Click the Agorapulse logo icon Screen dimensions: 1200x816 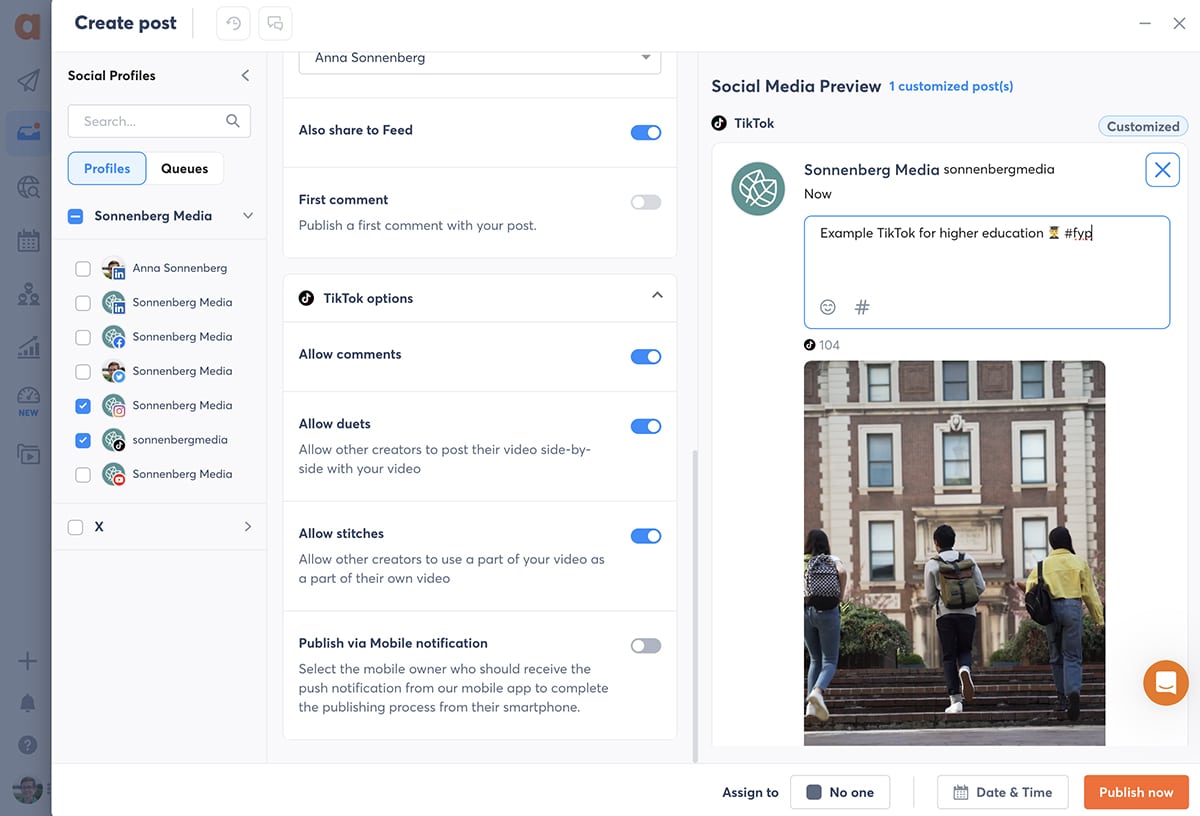(x=27, y=25)
